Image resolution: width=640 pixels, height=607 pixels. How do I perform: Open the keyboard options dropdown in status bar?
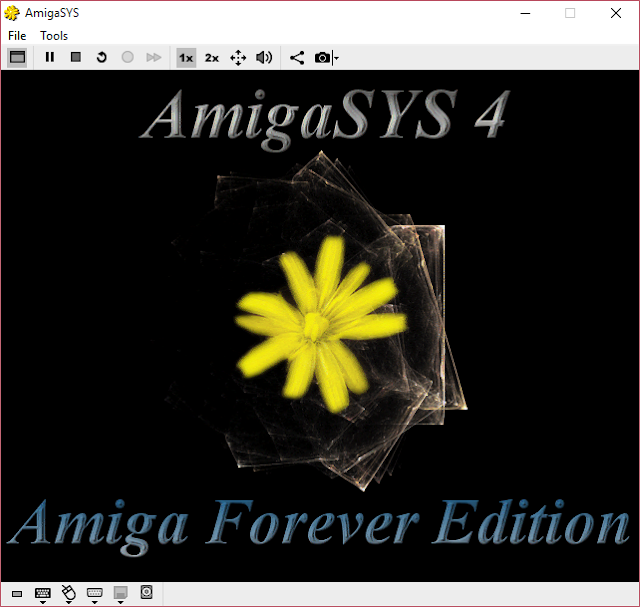pos(42,594)
